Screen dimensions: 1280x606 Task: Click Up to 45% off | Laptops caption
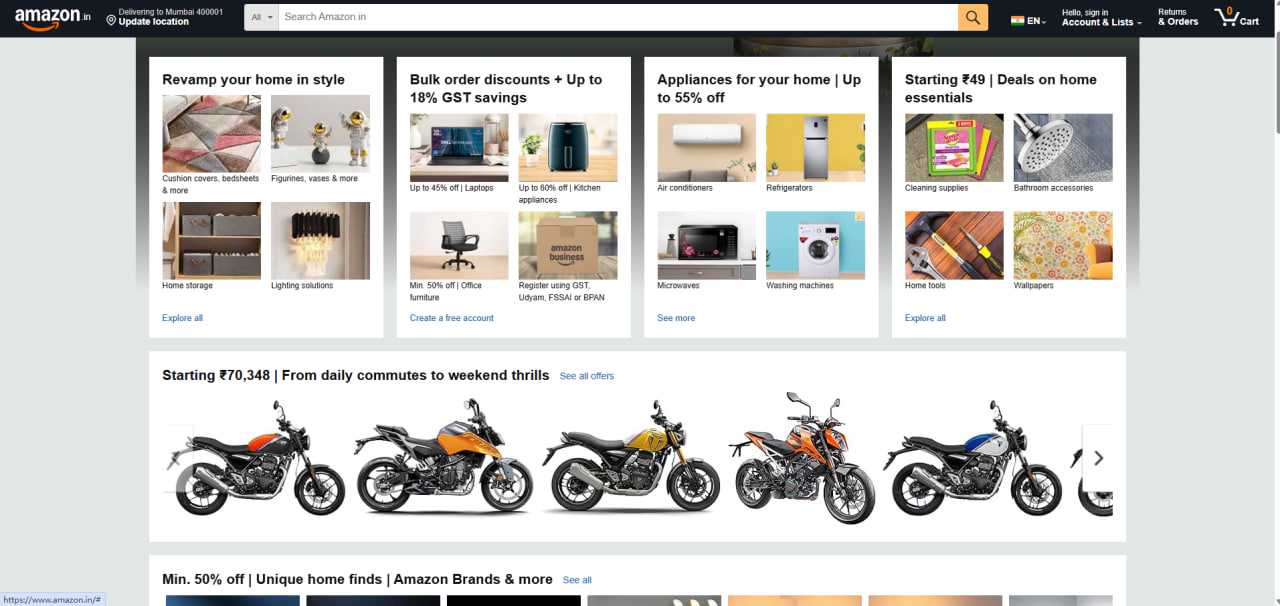point(452,188)
